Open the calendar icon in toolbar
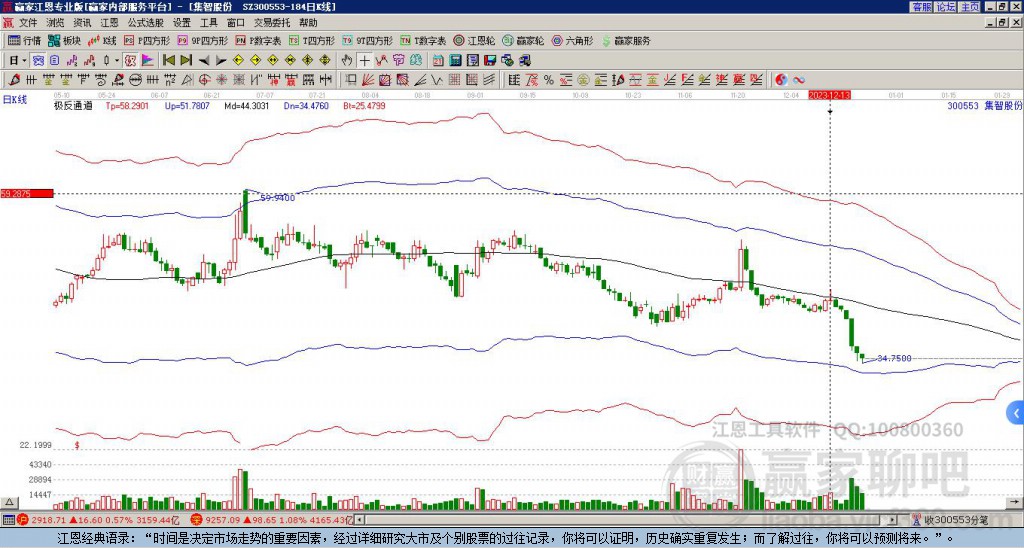This screenshot has width=1024, height=548. click(x=438, y=61)
